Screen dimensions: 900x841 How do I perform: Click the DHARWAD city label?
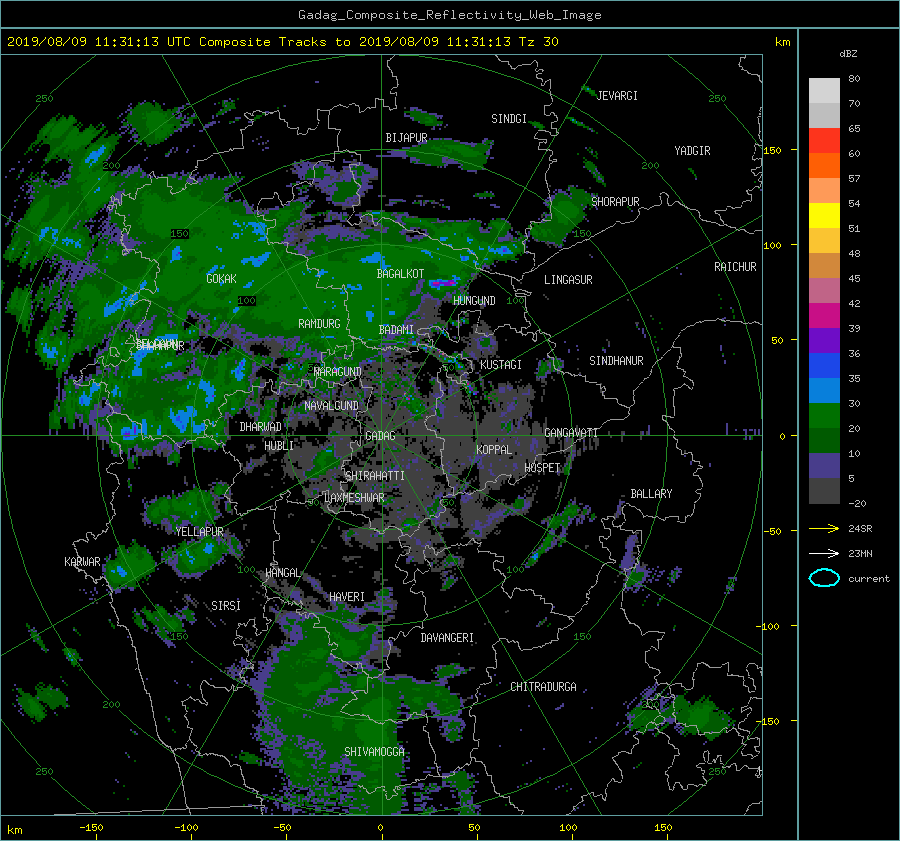[261, 427]
